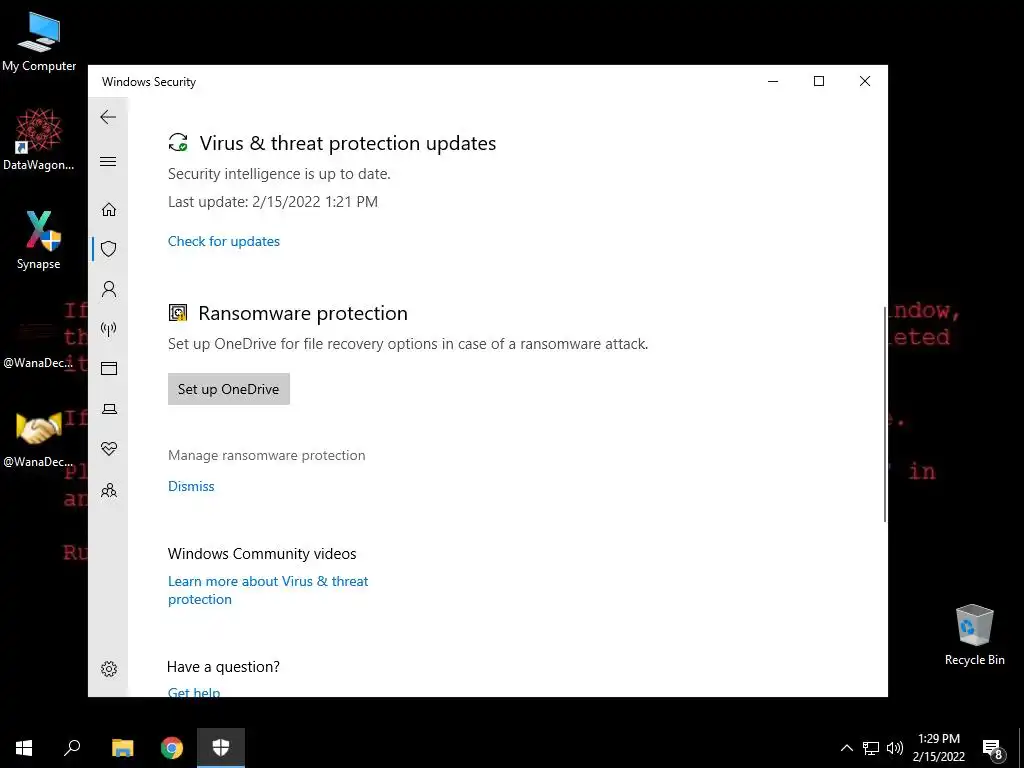Click Windows Community videos heading

[x=262, y=554]
